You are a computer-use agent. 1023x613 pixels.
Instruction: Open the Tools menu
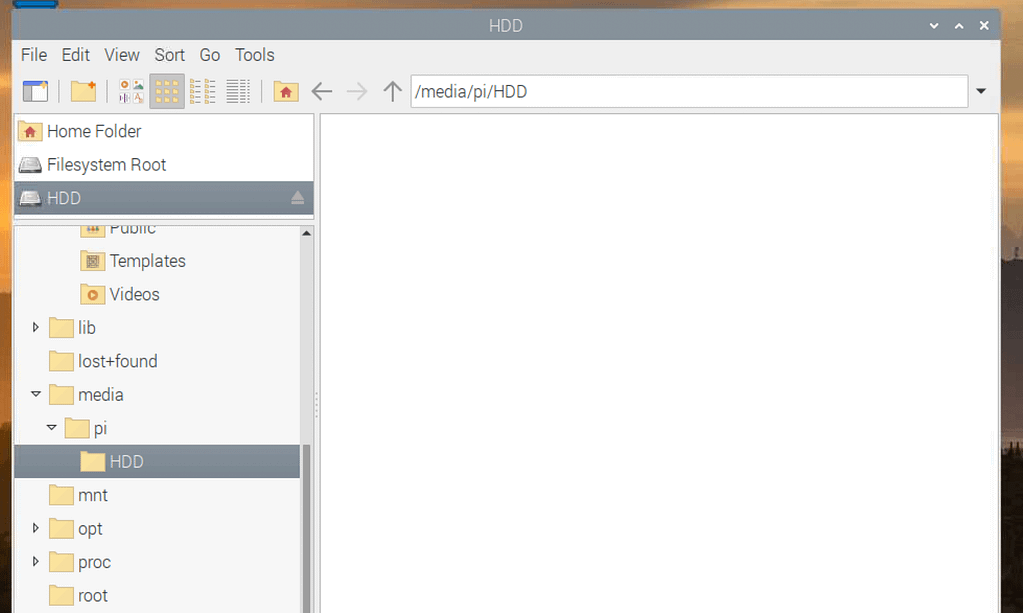[254, 55]
